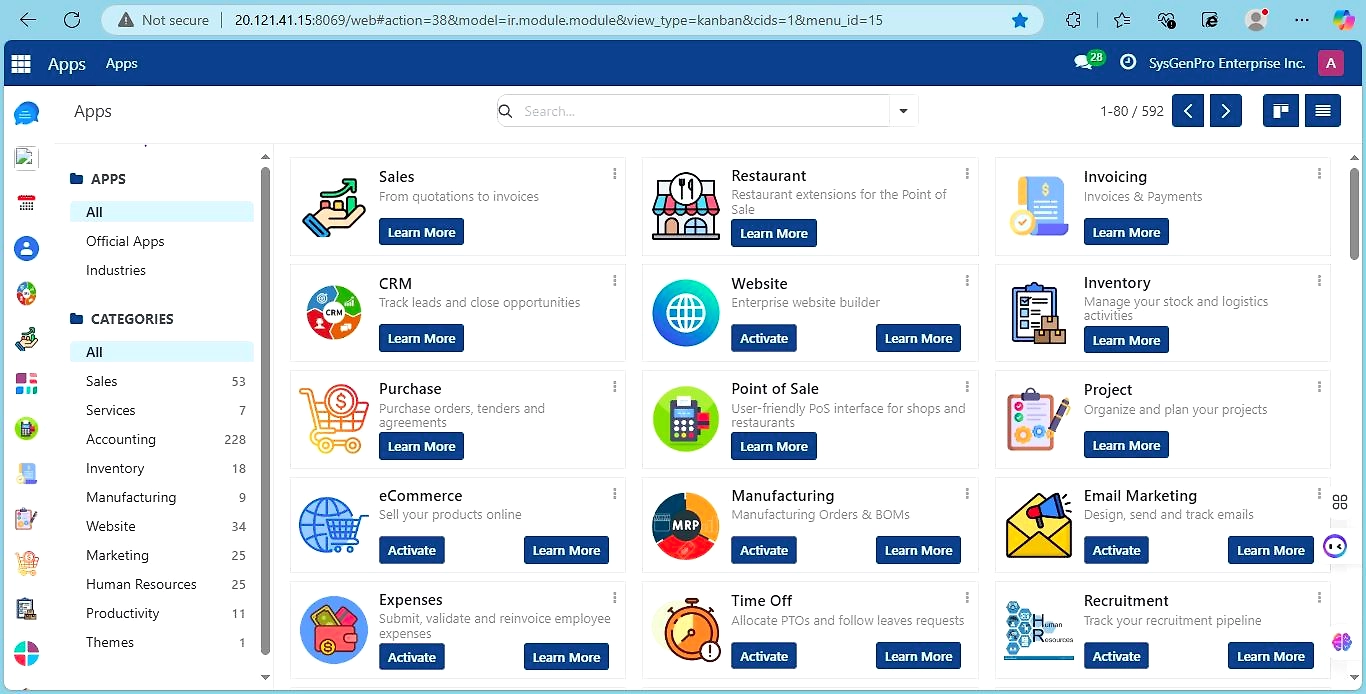This screenshot has width=1366, height=694.
Task: Click the Project clipboard icon
Action: (1039, 420)
